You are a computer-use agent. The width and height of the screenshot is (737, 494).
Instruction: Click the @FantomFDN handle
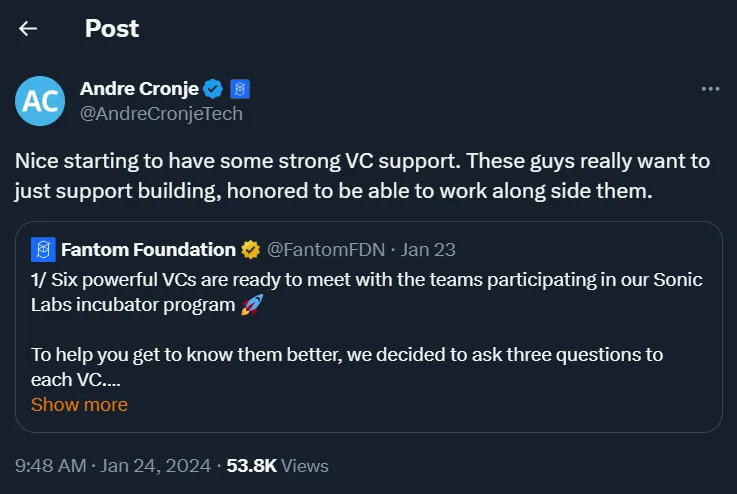(x=326, y=250)
